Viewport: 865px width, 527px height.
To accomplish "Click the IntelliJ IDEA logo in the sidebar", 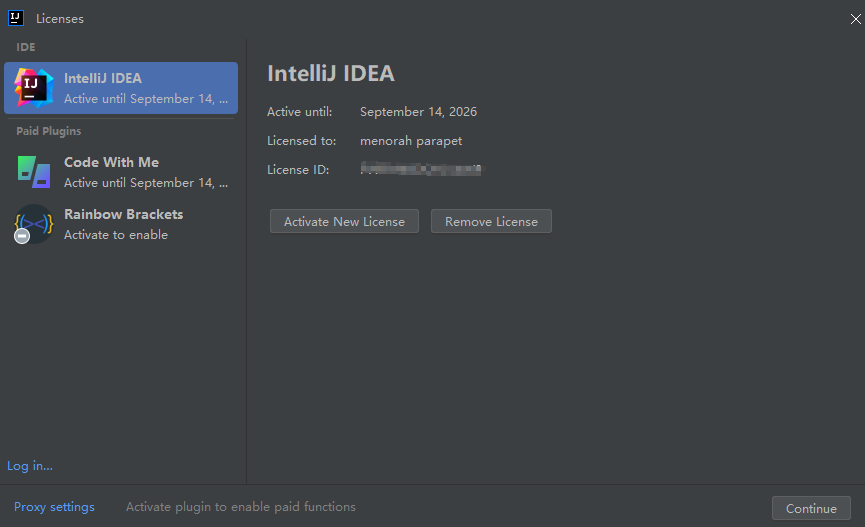I will click(34, 88).
